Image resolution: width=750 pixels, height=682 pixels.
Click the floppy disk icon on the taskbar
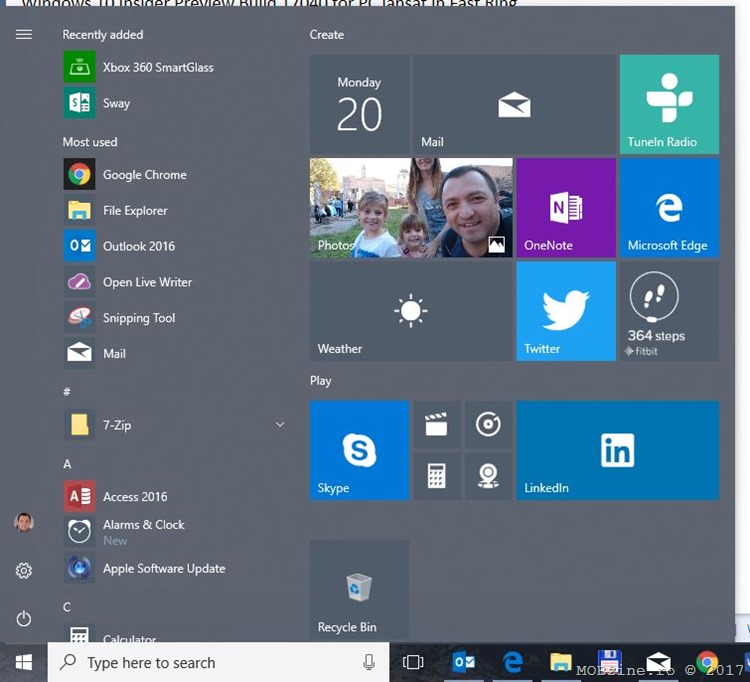[609, 661]
